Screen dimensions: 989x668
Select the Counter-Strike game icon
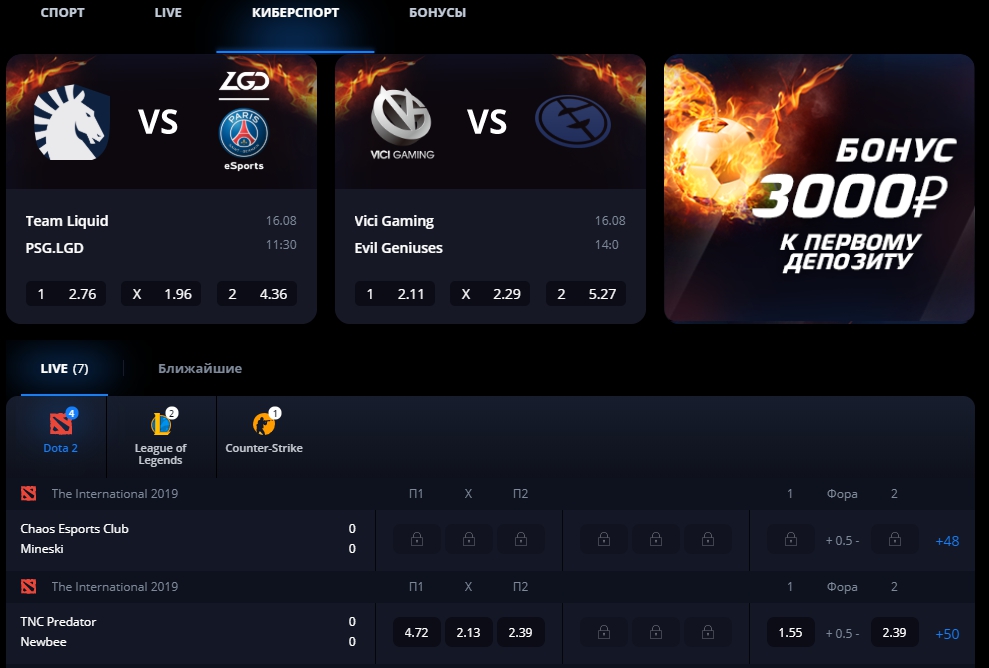[264, 423]
